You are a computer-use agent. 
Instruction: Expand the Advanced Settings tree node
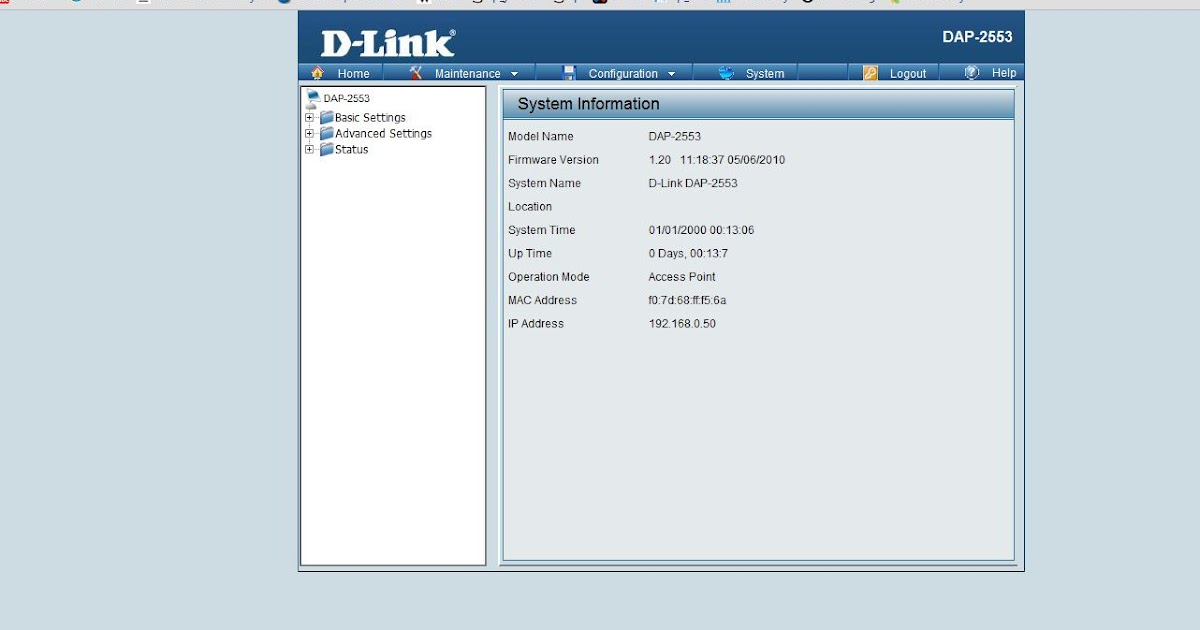(x=309, y=133)
